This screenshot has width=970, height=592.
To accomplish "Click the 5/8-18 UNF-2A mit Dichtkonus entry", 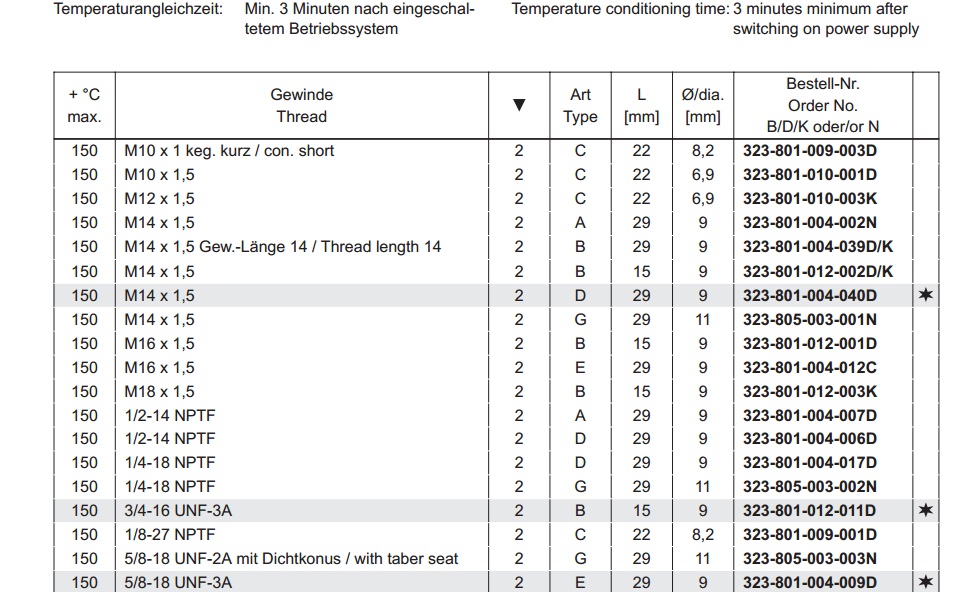I will 290,559.
